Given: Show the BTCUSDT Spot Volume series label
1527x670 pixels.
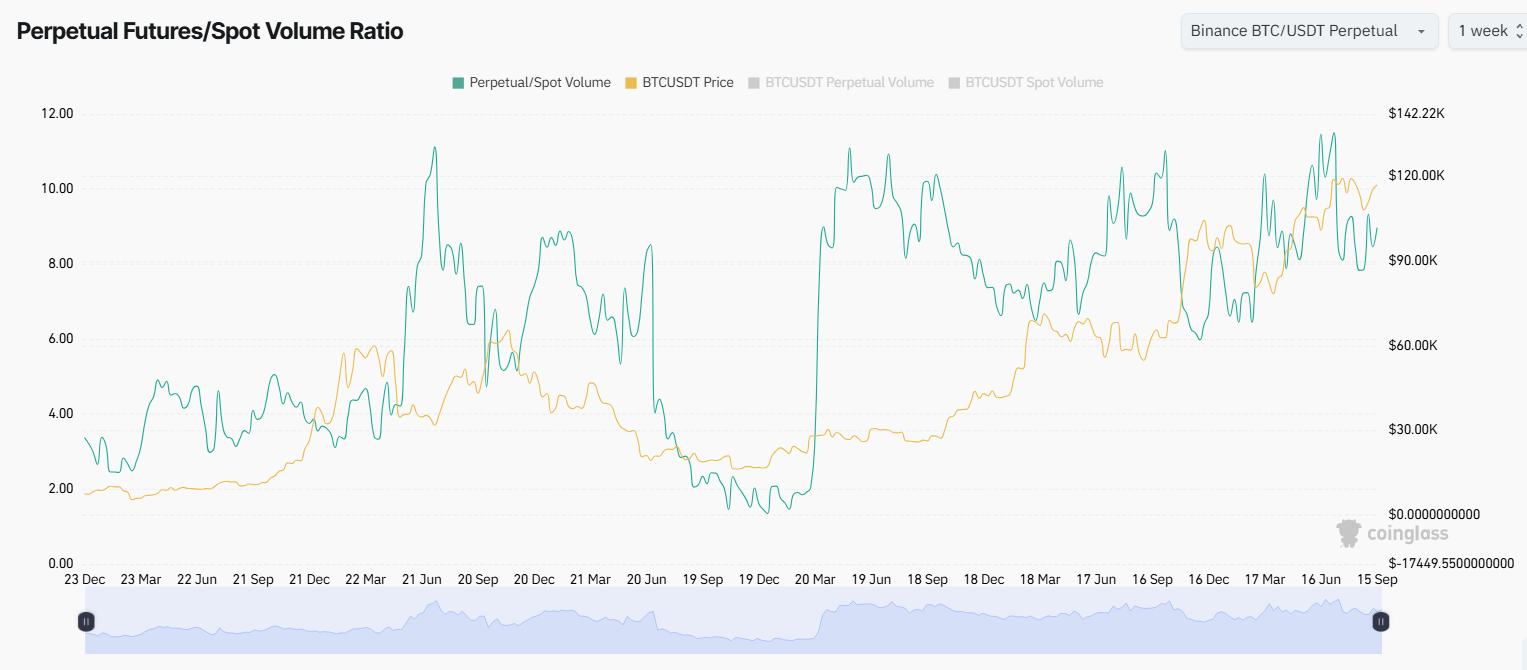Looking at the screenshot, I should pyautogui.click(x=1034, y=83).
